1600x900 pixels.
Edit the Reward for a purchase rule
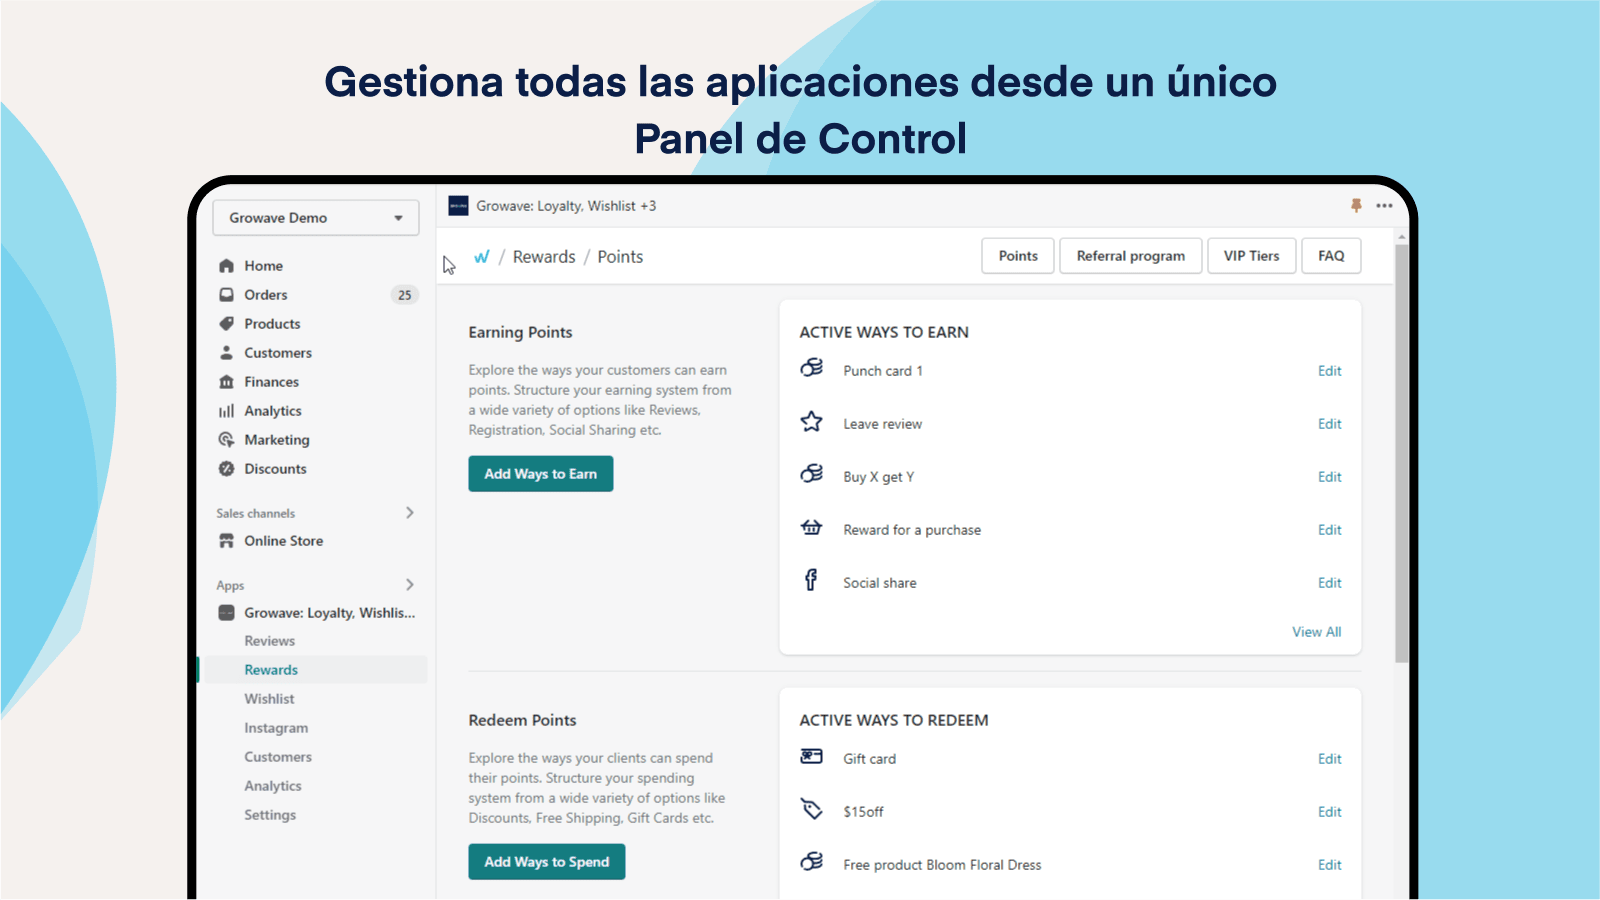(x=1330, y=530)
